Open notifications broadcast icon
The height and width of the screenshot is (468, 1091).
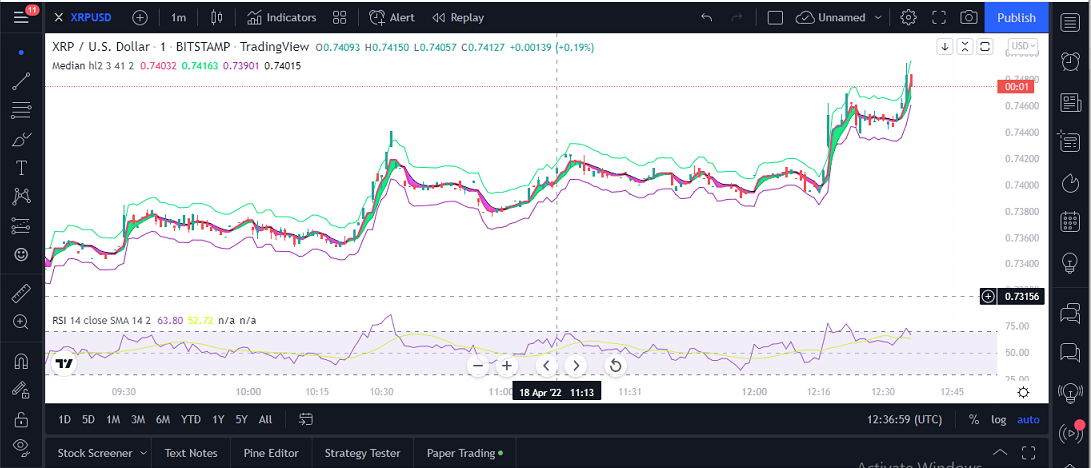[1069, 433]
